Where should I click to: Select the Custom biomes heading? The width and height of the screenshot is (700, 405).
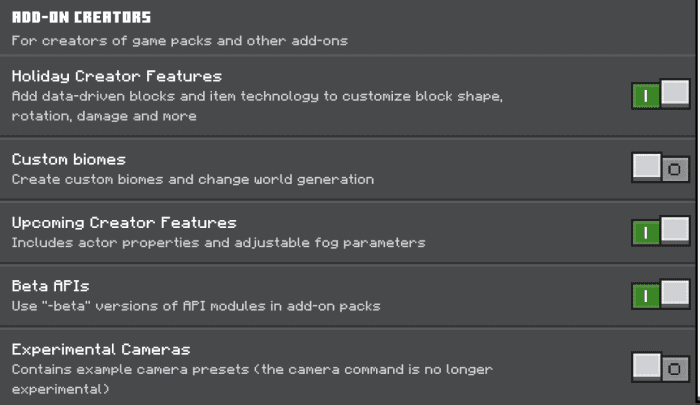click(x=68, y=159)
